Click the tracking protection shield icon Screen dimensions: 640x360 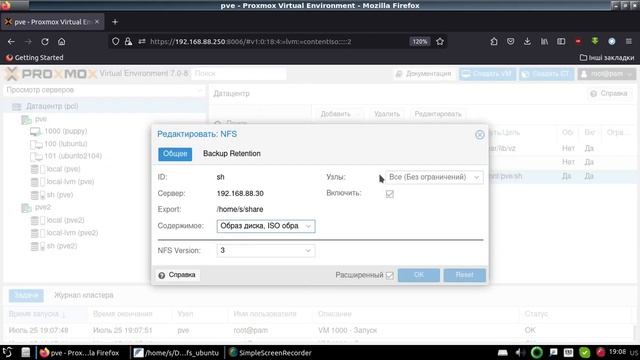(x=116, y=41)
